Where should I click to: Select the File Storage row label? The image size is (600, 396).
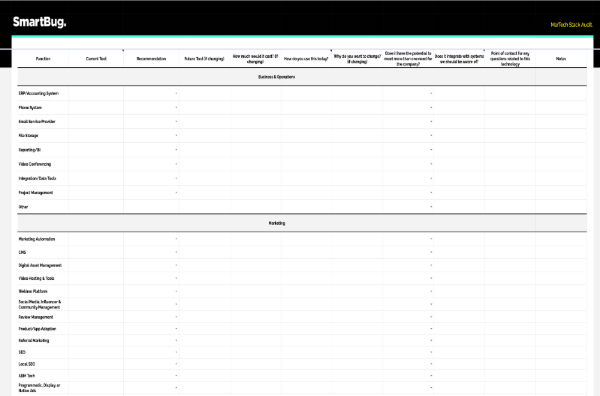click(x=28, y=135)
